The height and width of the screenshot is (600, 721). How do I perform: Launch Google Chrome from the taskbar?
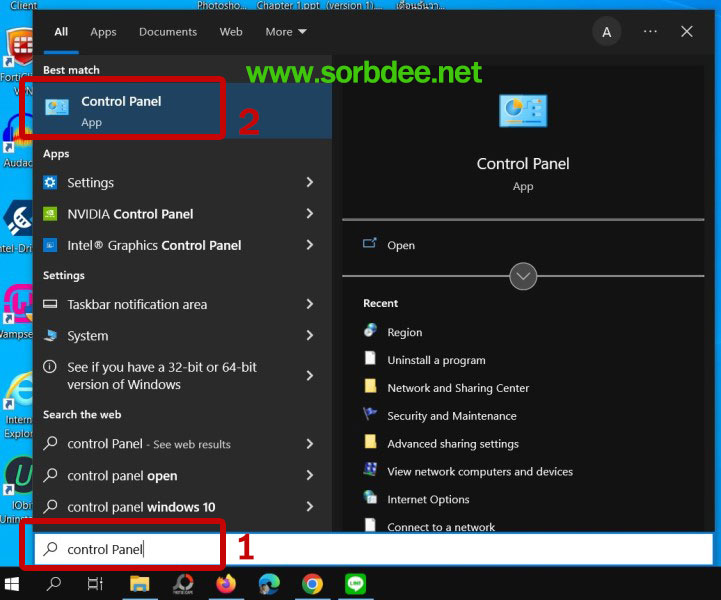312,584
